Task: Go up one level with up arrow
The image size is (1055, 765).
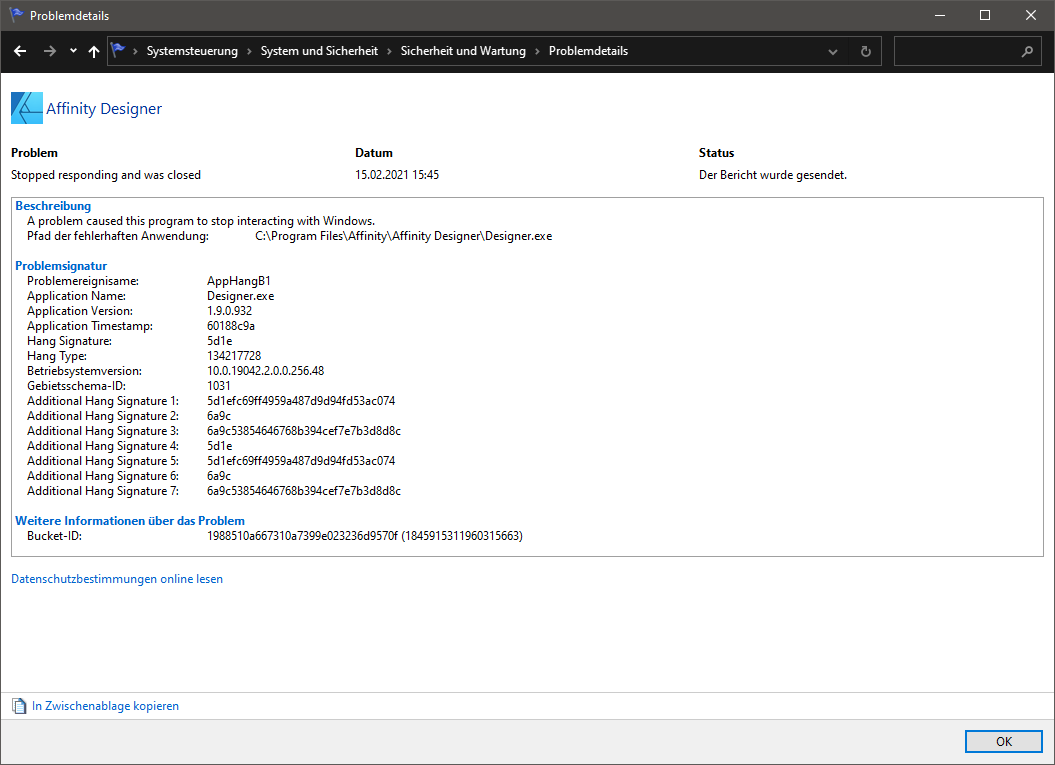Action: (94, 51)
